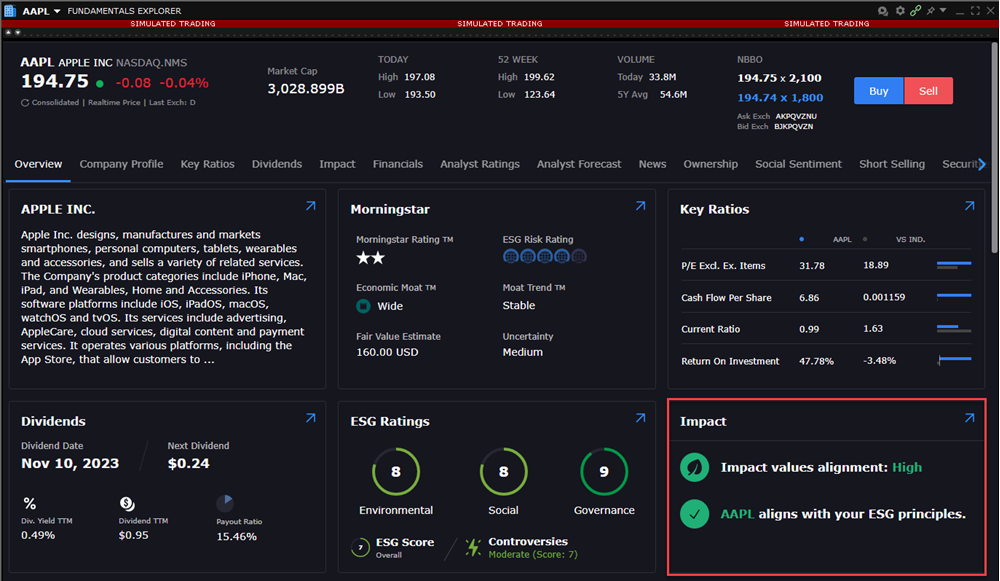Open the AAPL ticker dropdown arrow
The image size is (1000, 581).
pos(57,11)
